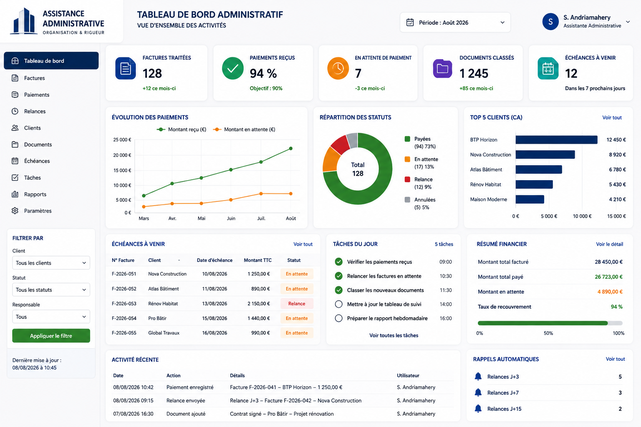
Task: Open the Paramètres gear icon
Action: pyautogui.click(x=15, y=211)
